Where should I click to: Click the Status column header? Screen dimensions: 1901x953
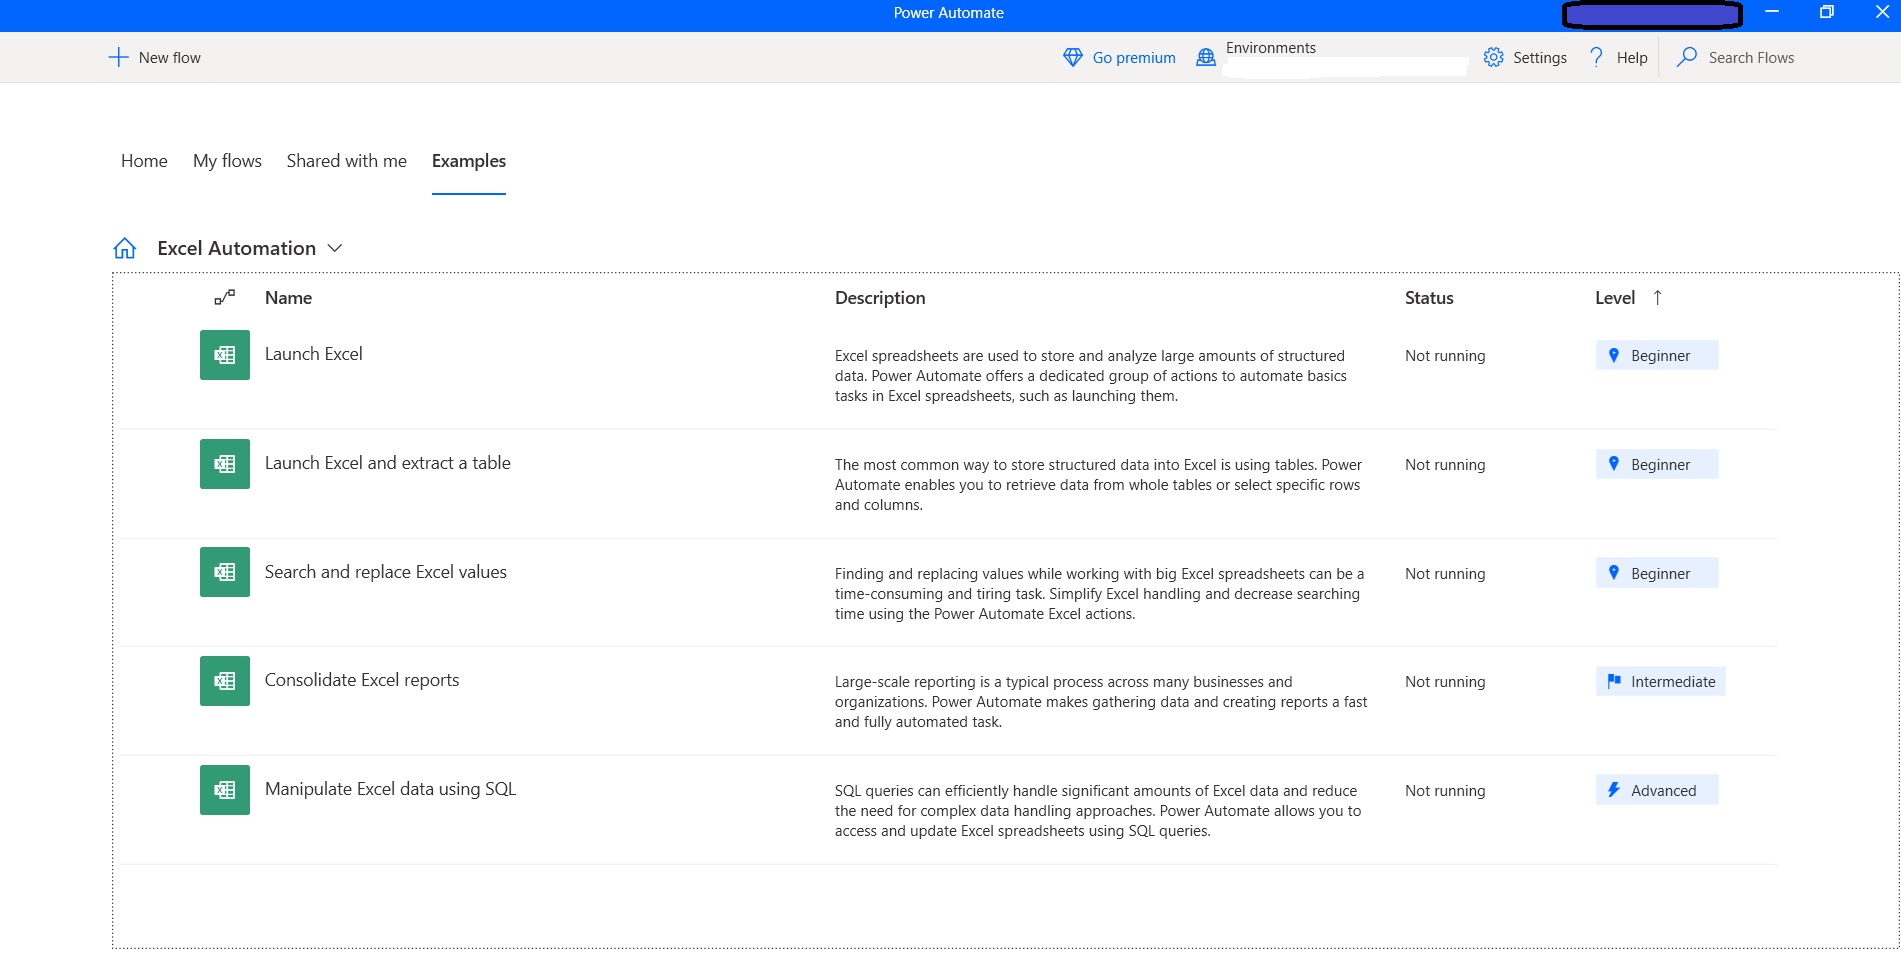pyautogui.click(x=1429, y=298)
